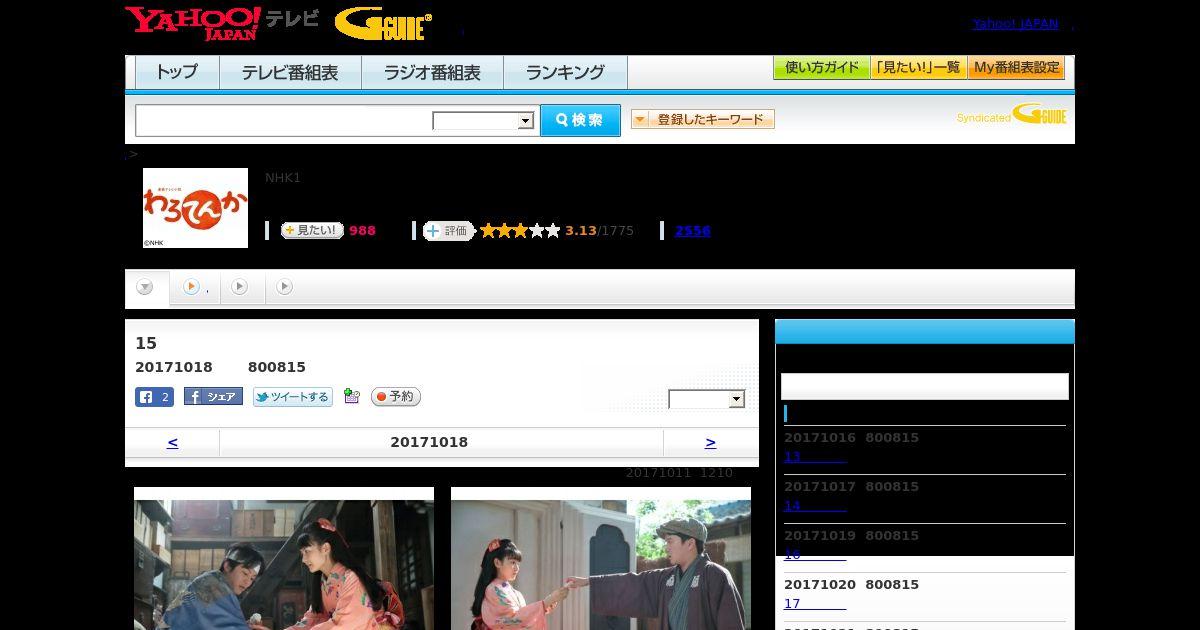
Task: Click the 予約 record reservation button
Action: pyautogui.click(x=396, y=397)
